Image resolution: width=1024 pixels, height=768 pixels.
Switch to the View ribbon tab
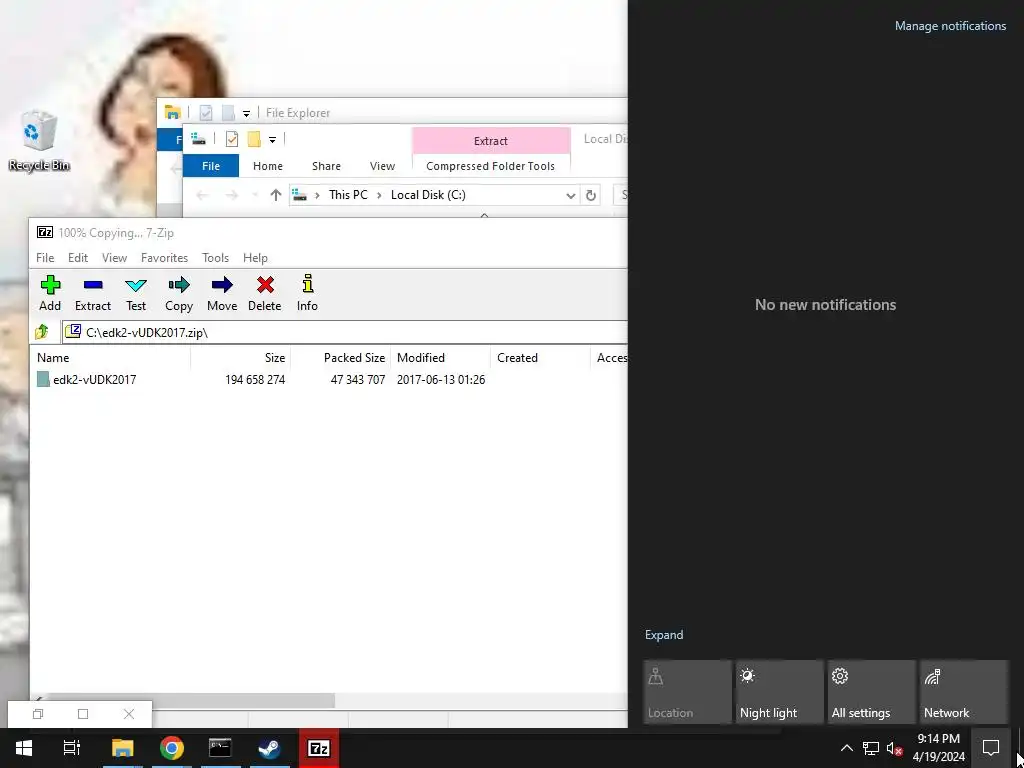[x=382, y=166]
